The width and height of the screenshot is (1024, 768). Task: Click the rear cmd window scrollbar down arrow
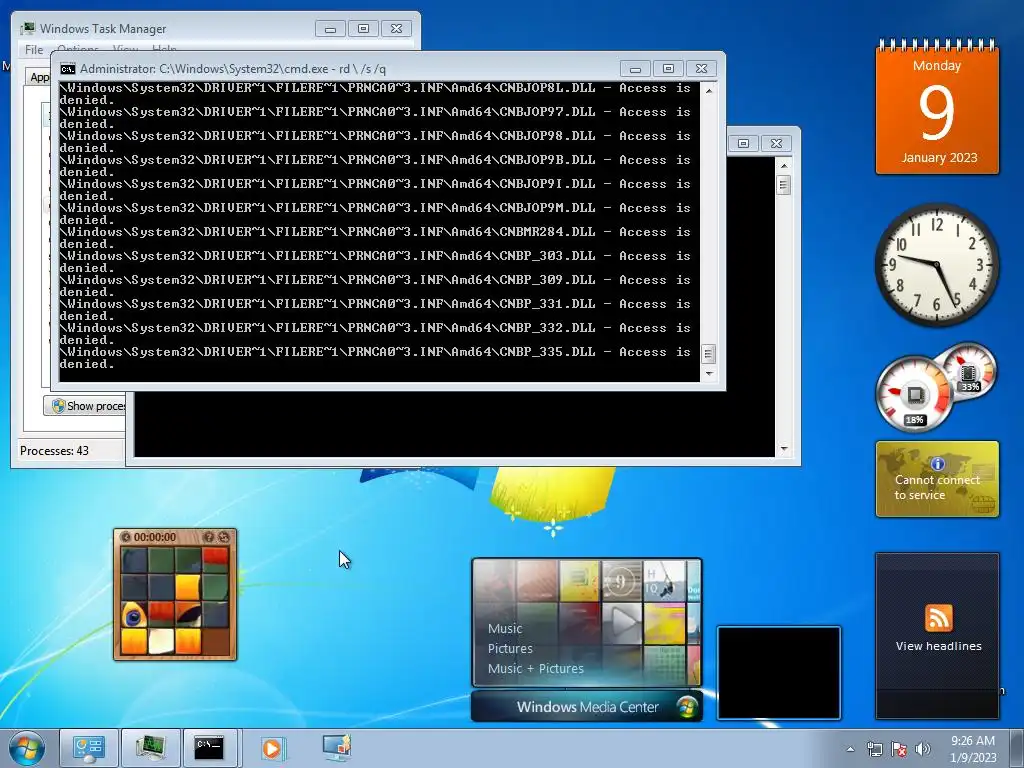[784, 449]
